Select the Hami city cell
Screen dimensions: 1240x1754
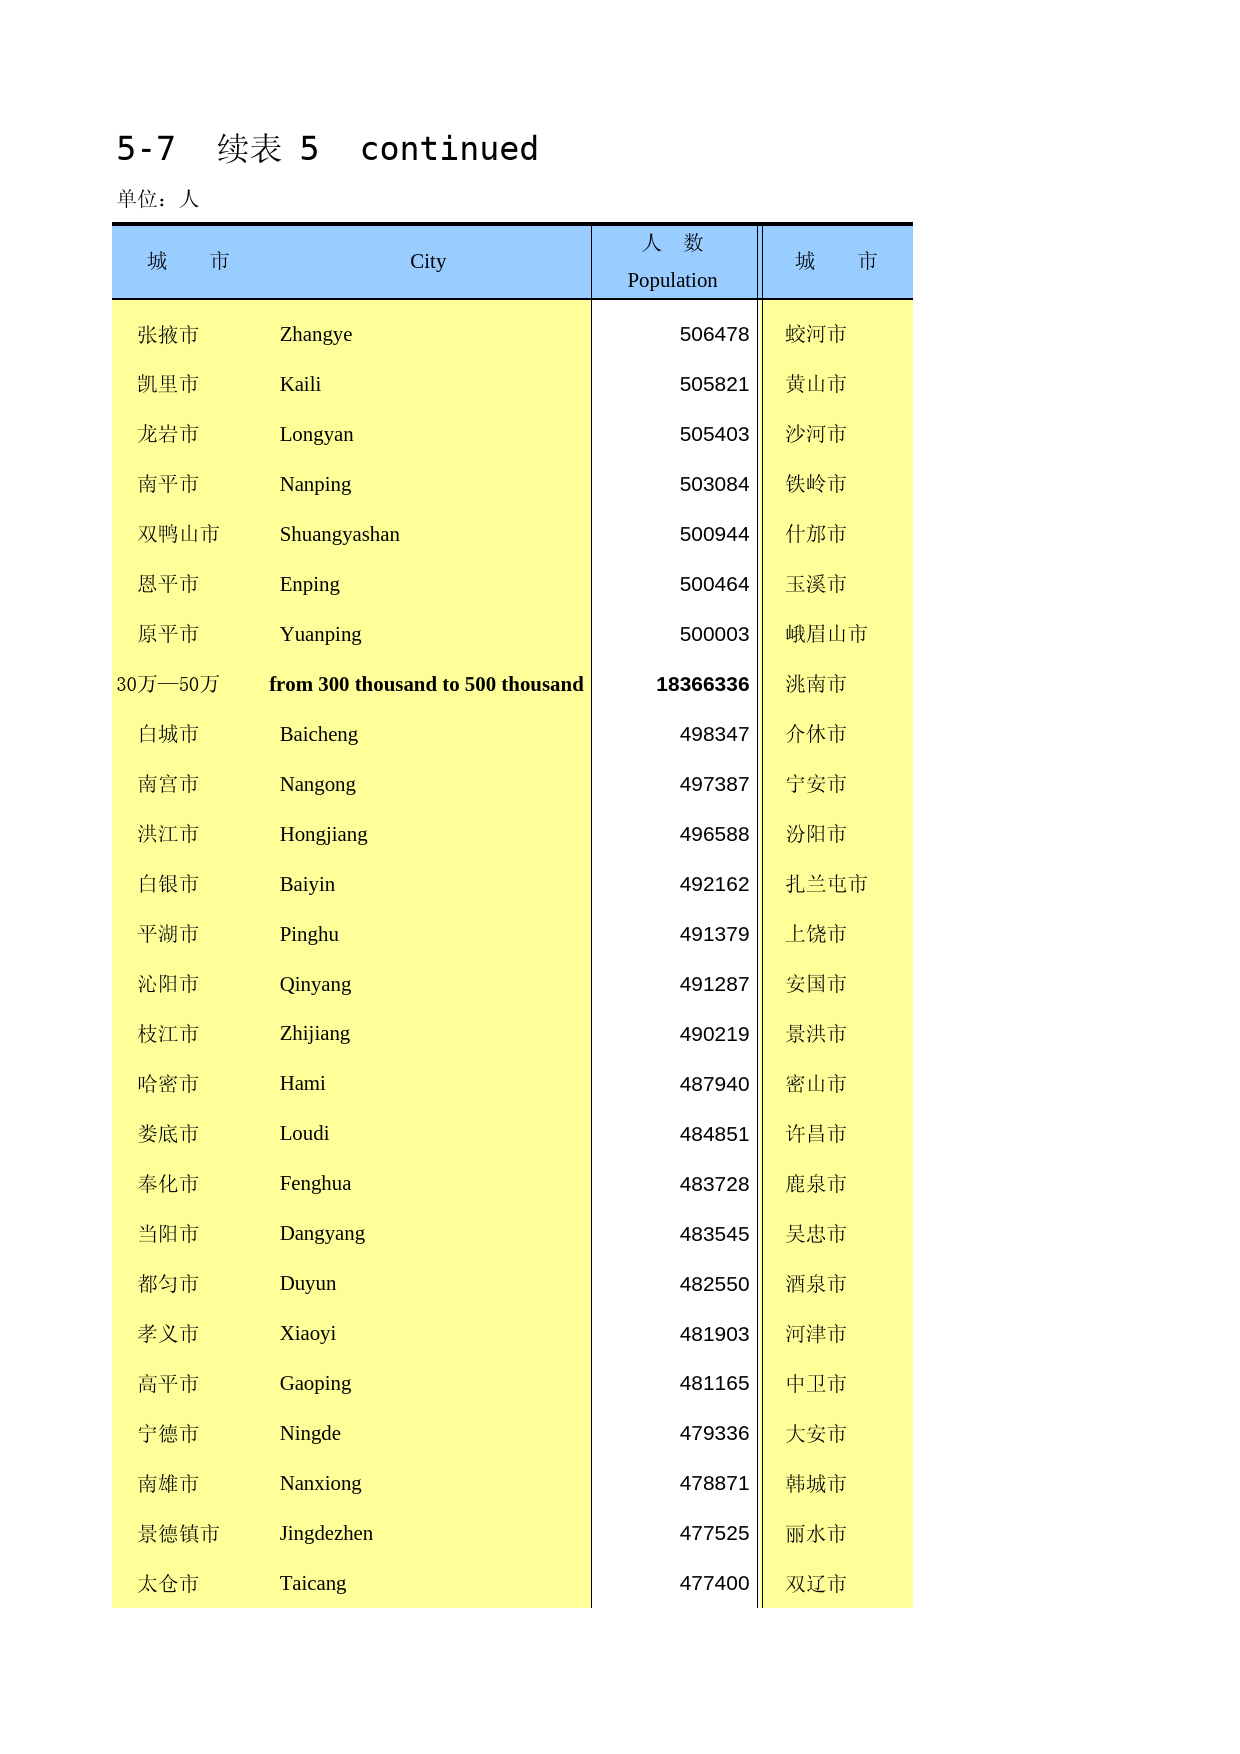tap(302, 1083)
